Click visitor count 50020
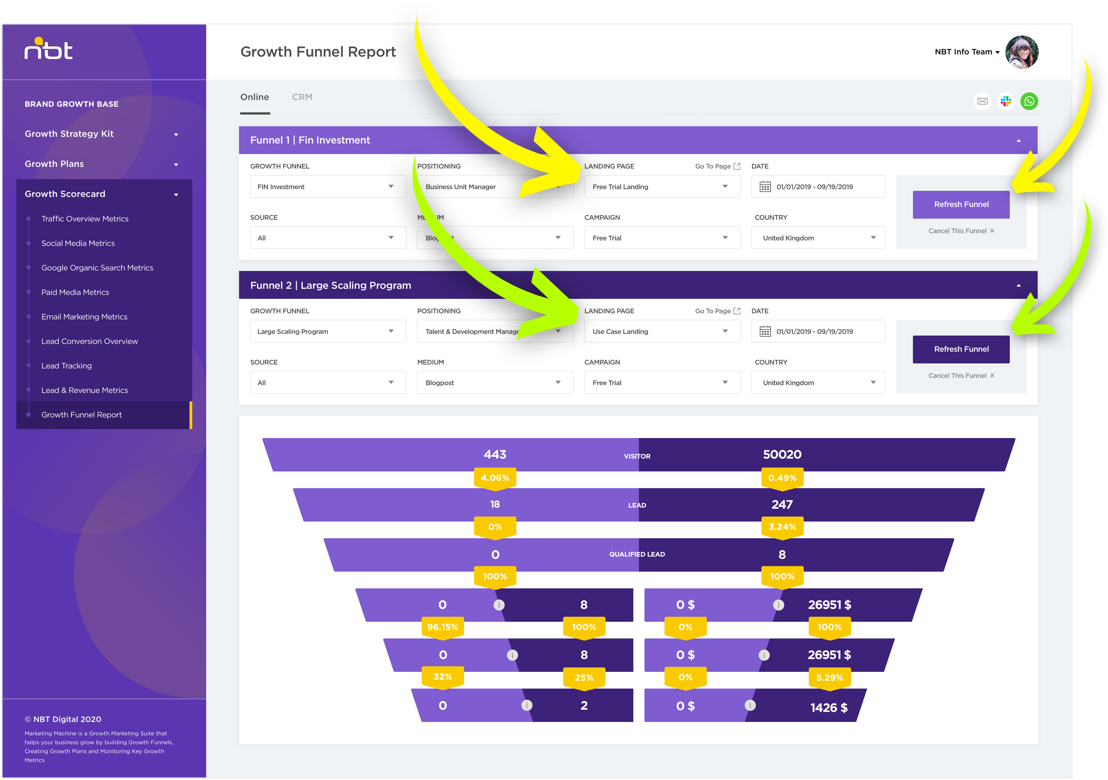Image resolution: width=1108 pixels, height=780 pixels. coord(782,454)
